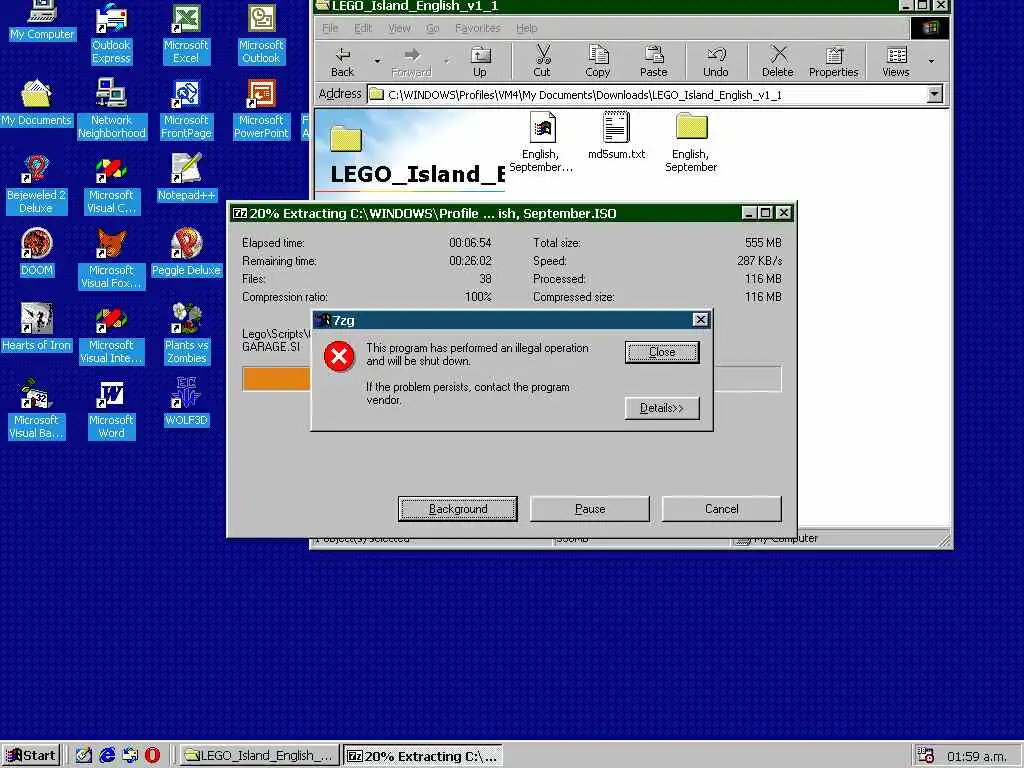This screenshot has height=768, width=1024.
Task: Select Microsoft Visual FoxPro shortcut
Action: coord(111,258)
